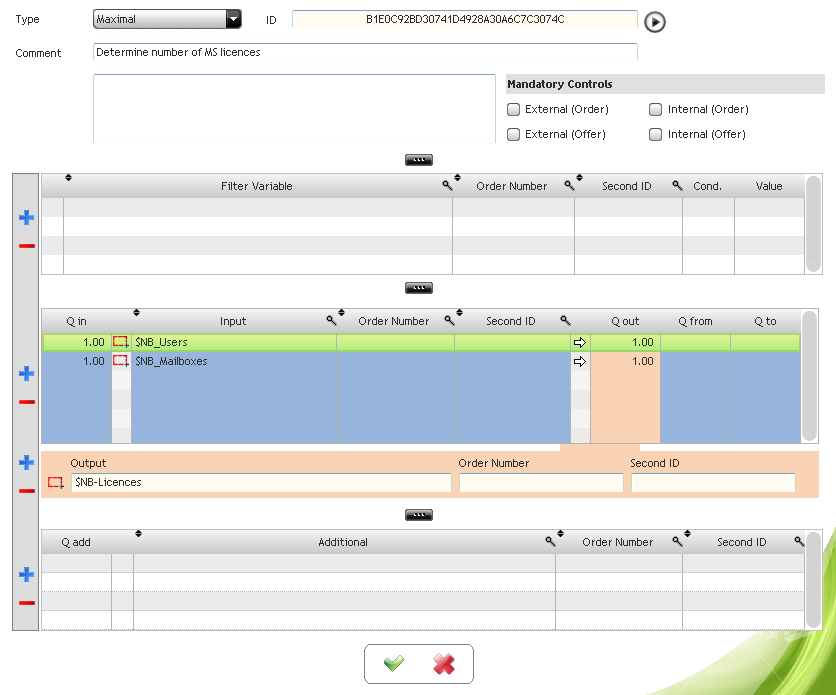This screenshot has height=695, width=836.
Task: Check the Internal (Order) mandatory control
Action: (x=655, y=109)
